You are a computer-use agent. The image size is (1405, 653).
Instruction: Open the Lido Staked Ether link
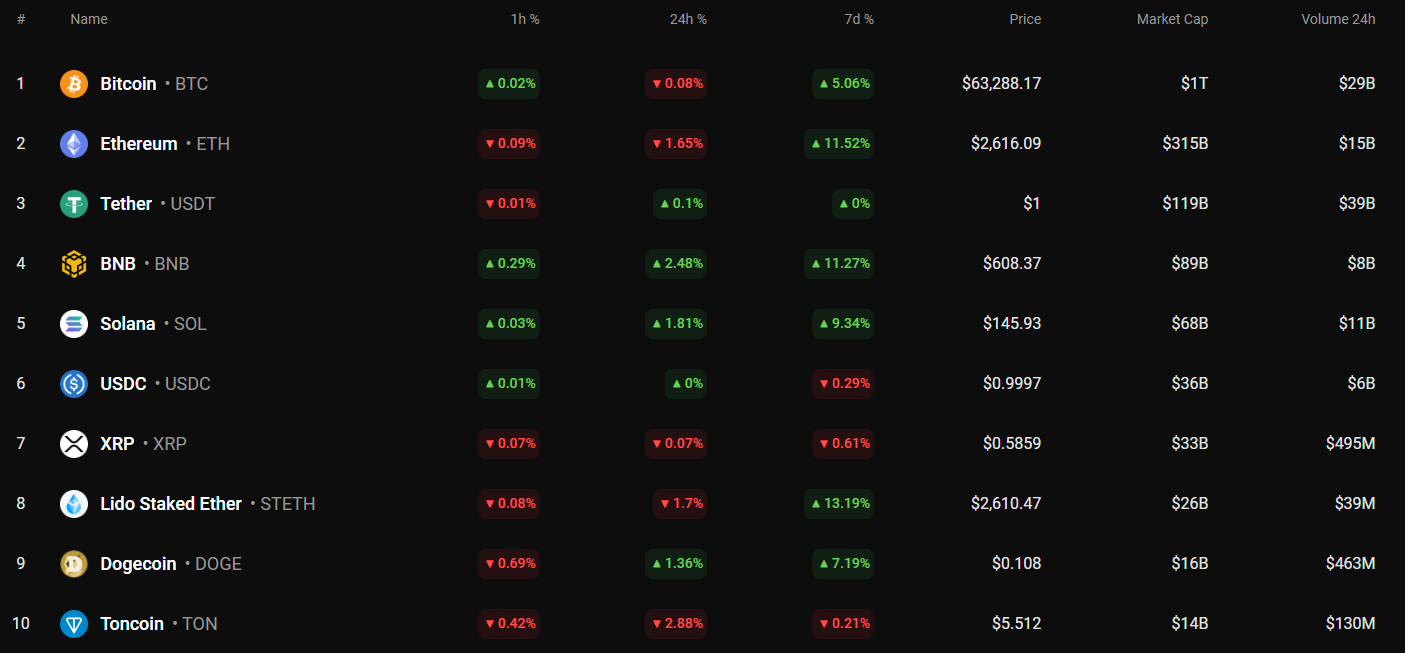click(171, 504)
